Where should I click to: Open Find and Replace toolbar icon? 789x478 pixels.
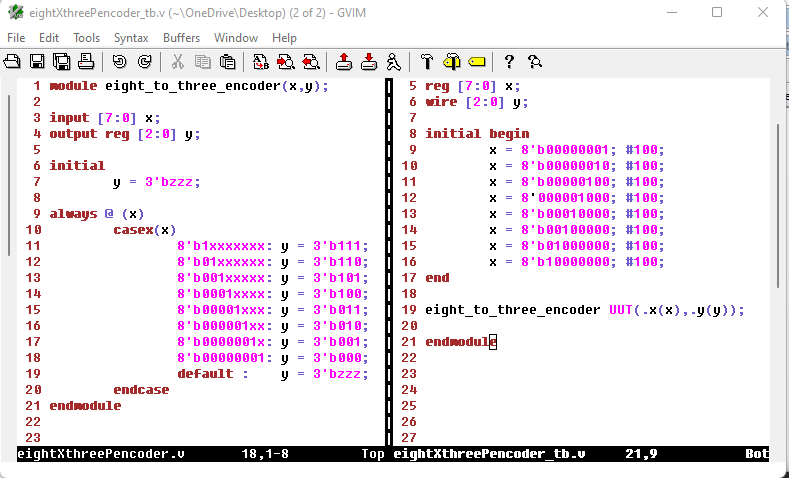tap(261, 62)
